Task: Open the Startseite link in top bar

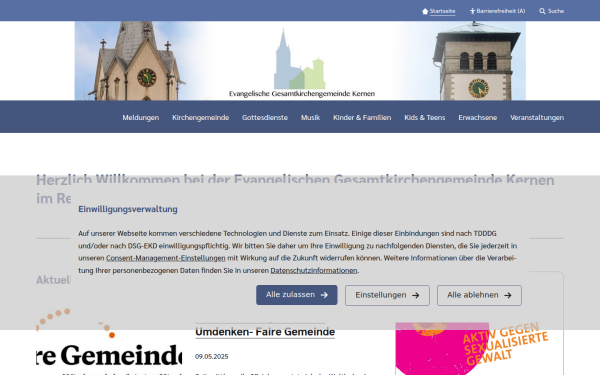Action: pyautogui.click(x=442, y=11)
